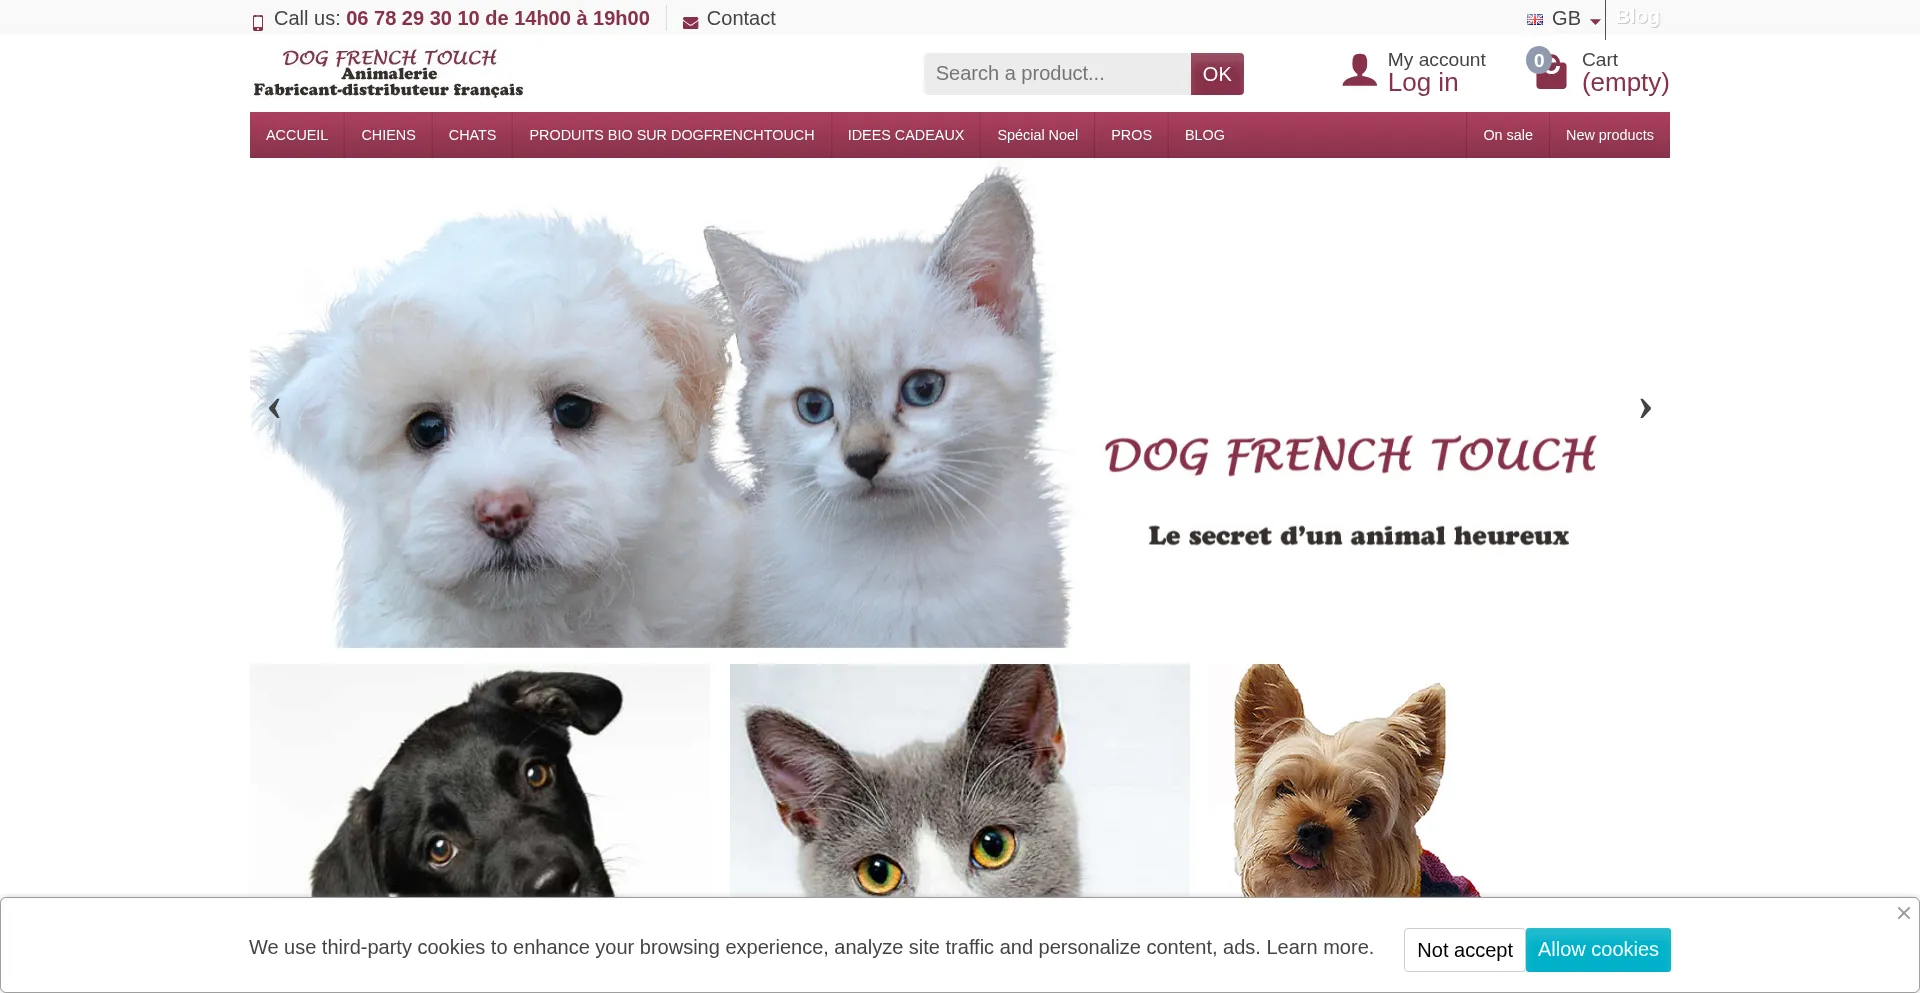Viewport: 1920px width, 993px height.
Task: Click the Dog French Touch header logo
Action: (388, 73)
